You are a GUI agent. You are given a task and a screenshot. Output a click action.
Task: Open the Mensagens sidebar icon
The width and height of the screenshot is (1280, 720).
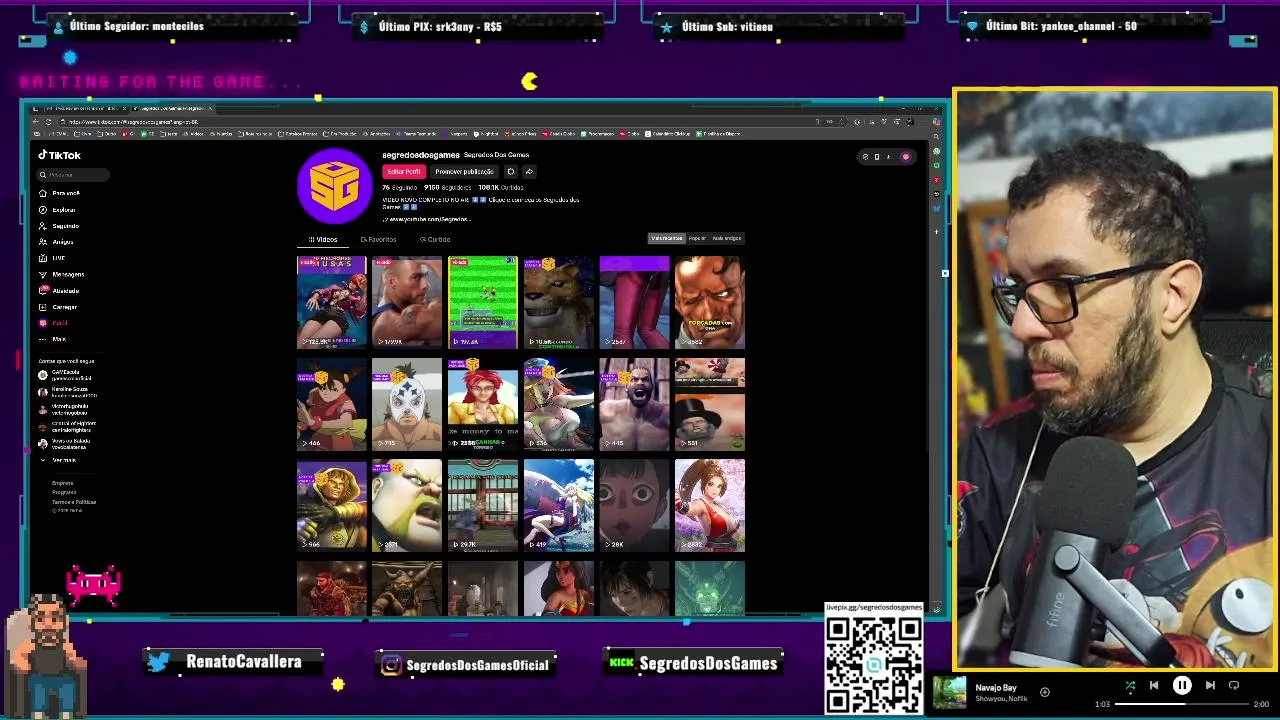(x=43, y=274)
